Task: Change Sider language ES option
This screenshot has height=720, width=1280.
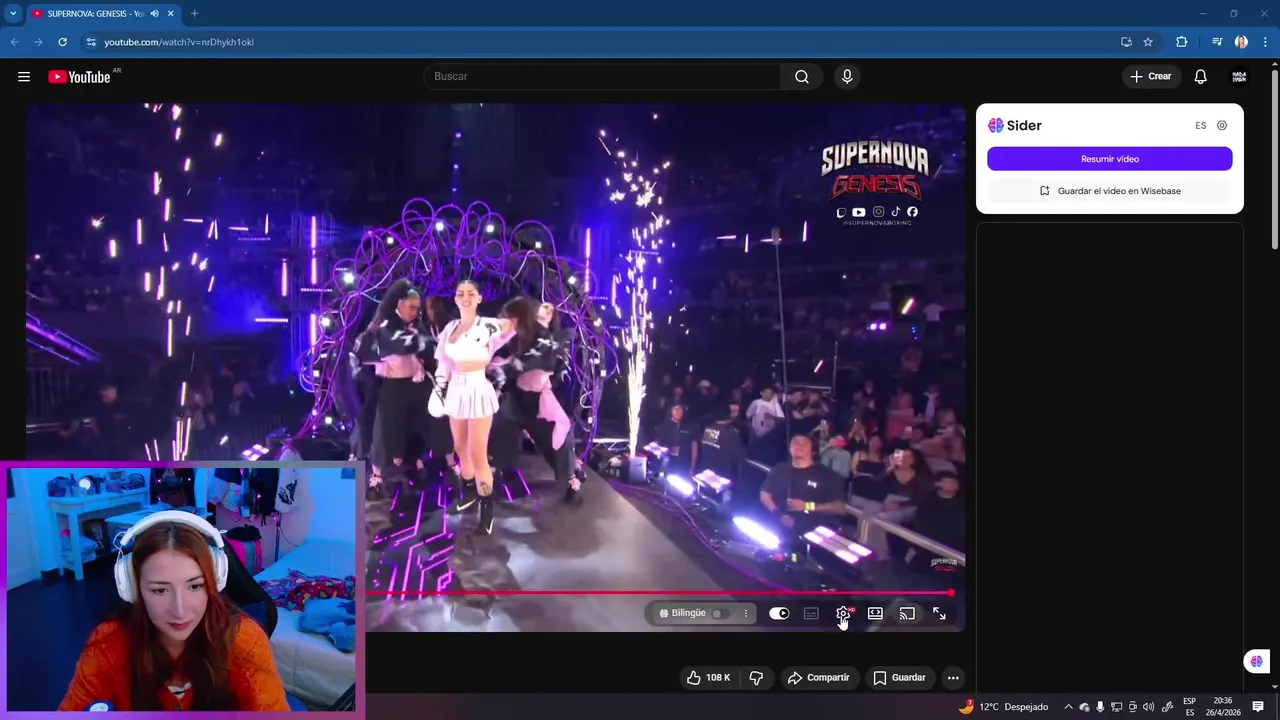Action: pos(1201,126)
